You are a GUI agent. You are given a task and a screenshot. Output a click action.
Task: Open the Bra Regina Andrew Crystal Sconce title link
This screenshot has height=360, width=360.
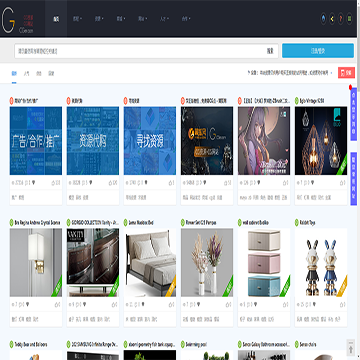(x=37, y=222)
